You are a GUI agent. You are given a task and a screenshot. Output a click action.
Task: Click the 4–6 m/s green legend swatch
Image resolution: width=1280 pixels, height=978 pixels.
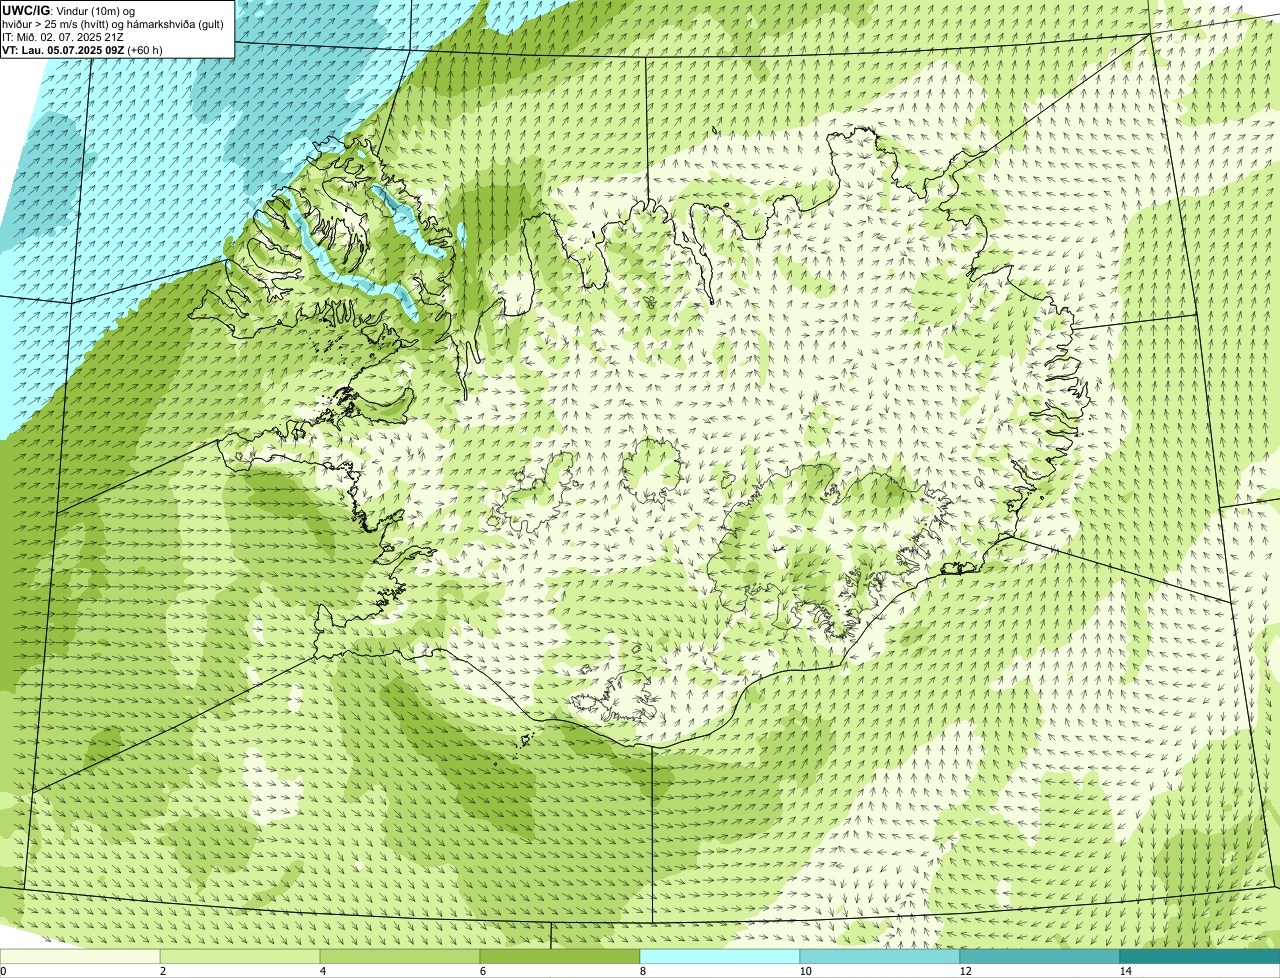400,956
